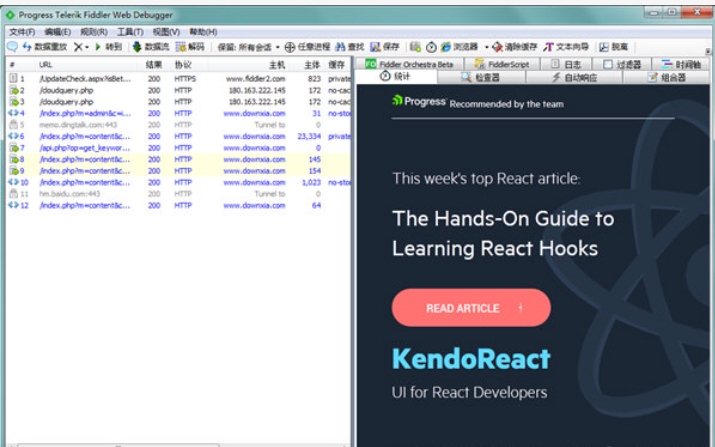Click the 数据重放 (Replay) toolbar button

[x=45, y=47]
